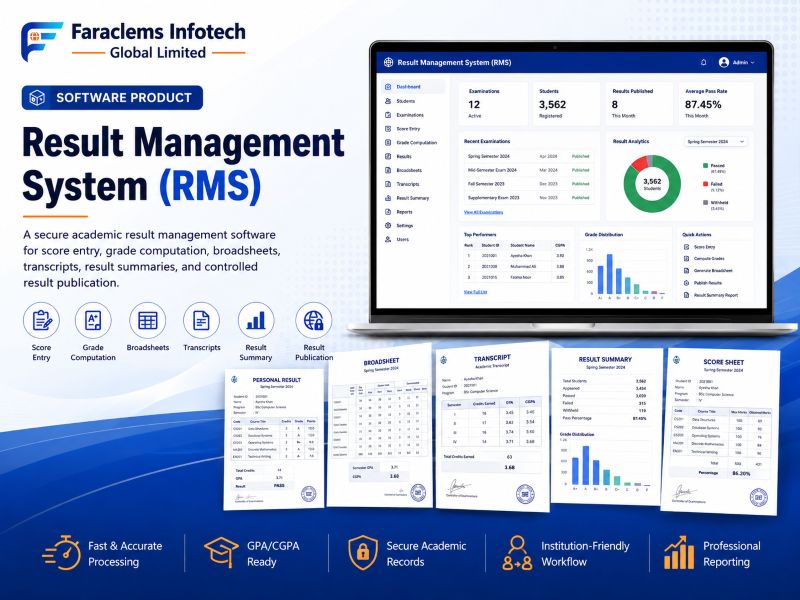Select the Supplementary Exam 2023 row
The width and height of the screenshot is (800, 600).
pyautogui.click(x=529, y=197)
